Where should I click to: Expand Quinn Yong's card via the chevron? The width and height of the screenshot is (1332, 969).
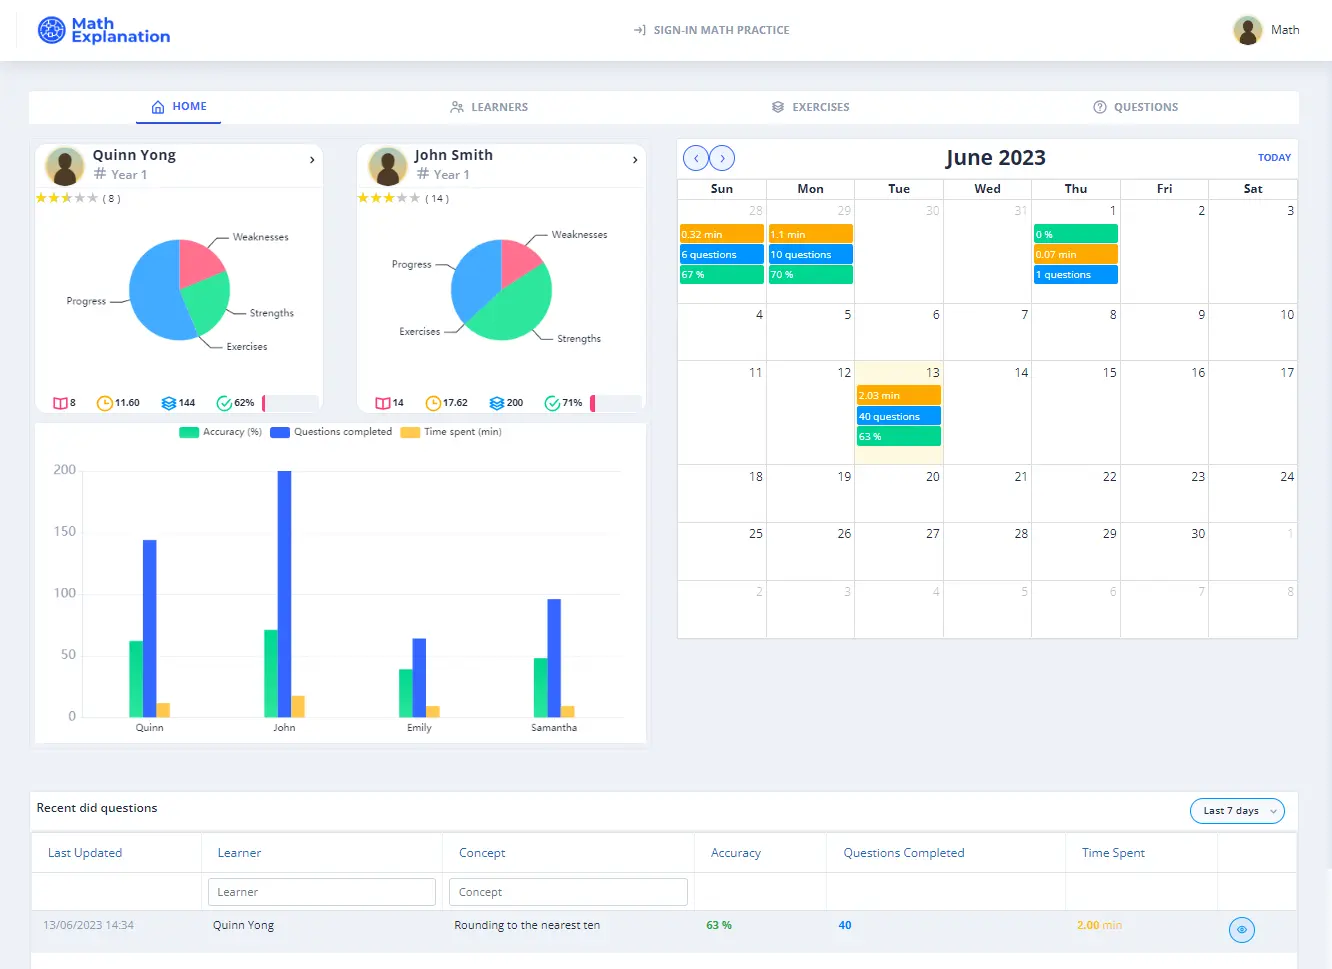click(x=311, y=159)
